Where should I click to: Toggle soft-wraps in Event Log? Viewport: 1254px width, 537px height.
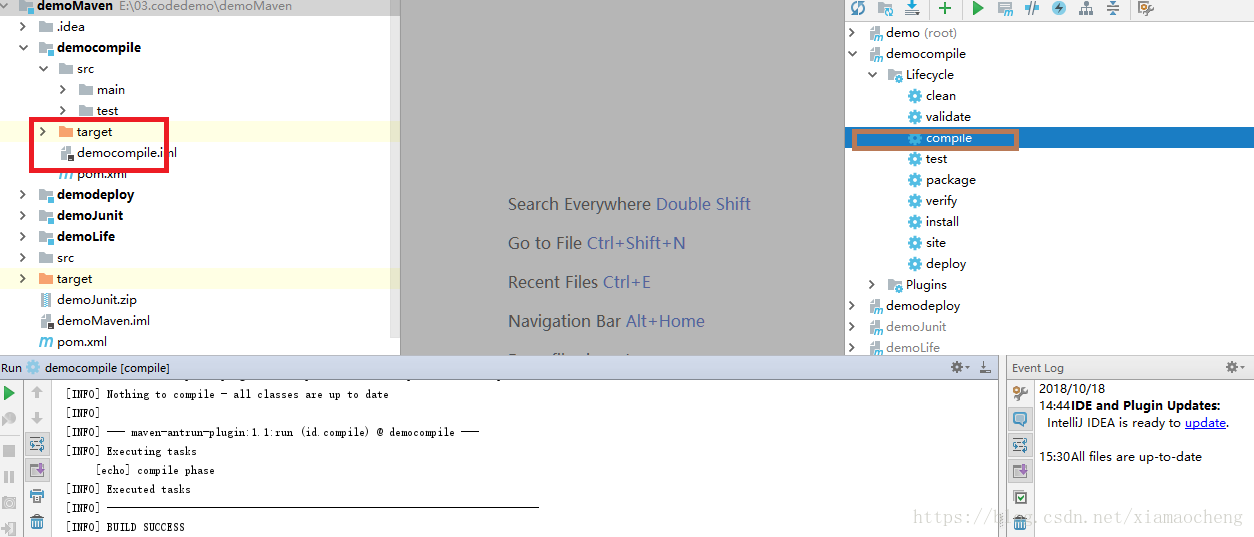pos(1020,445)
